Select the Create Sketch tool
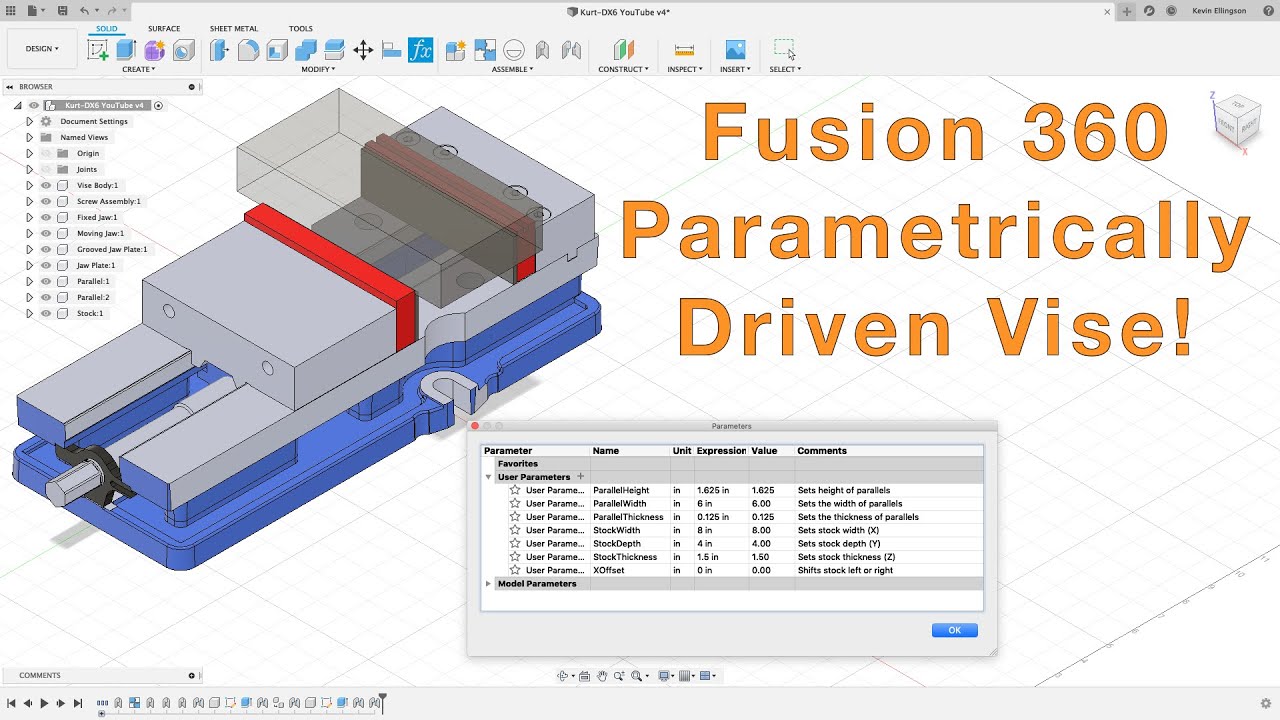 coord(98,50)
